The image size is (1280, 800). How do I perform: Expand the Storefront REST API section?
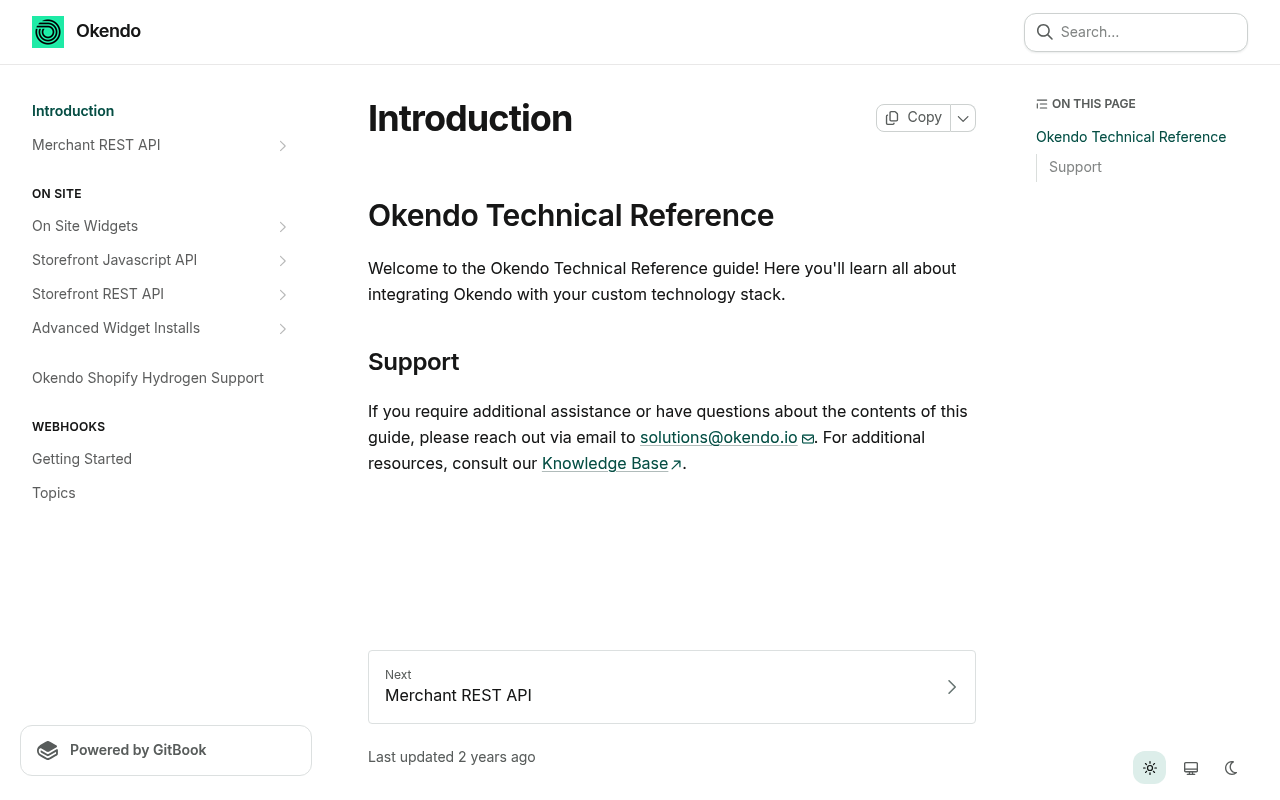(283, 295)
